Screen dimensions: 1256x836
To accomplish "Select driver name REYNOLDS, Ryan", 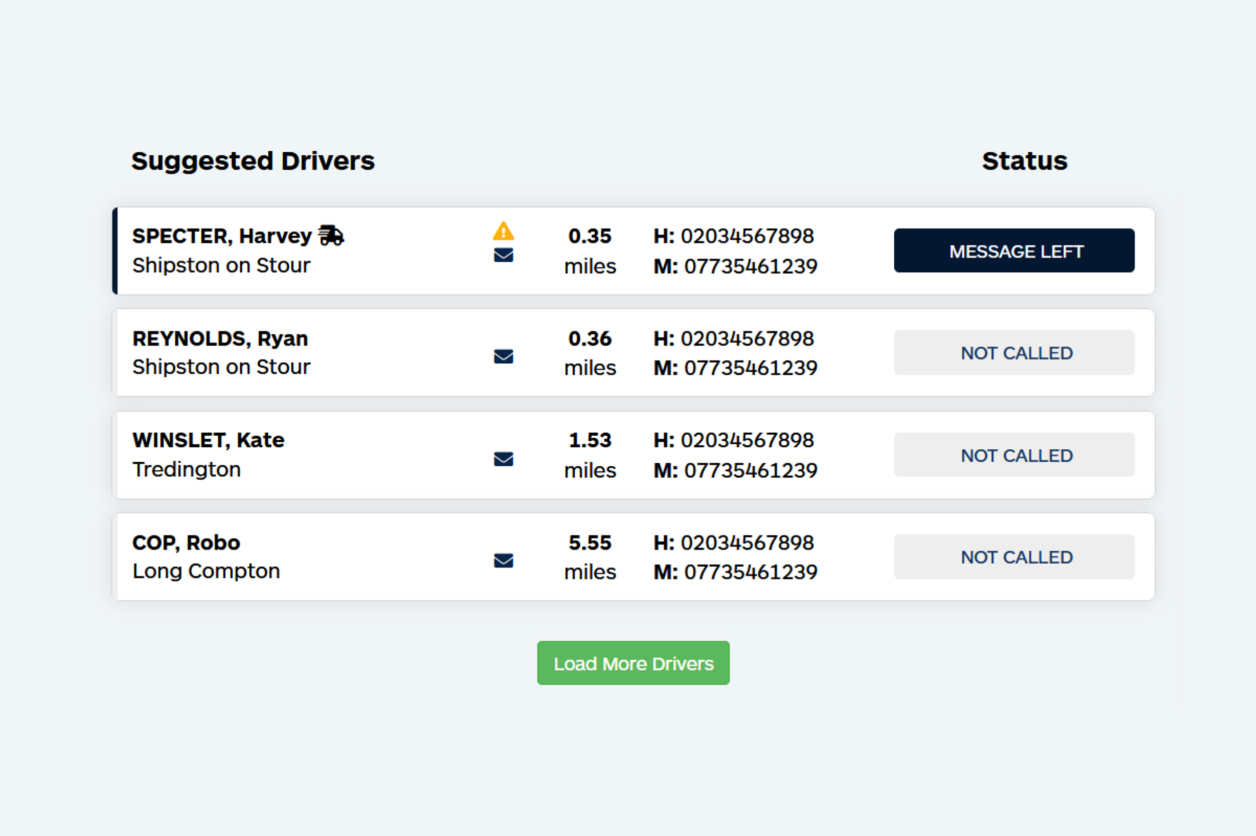I will 220,338.
